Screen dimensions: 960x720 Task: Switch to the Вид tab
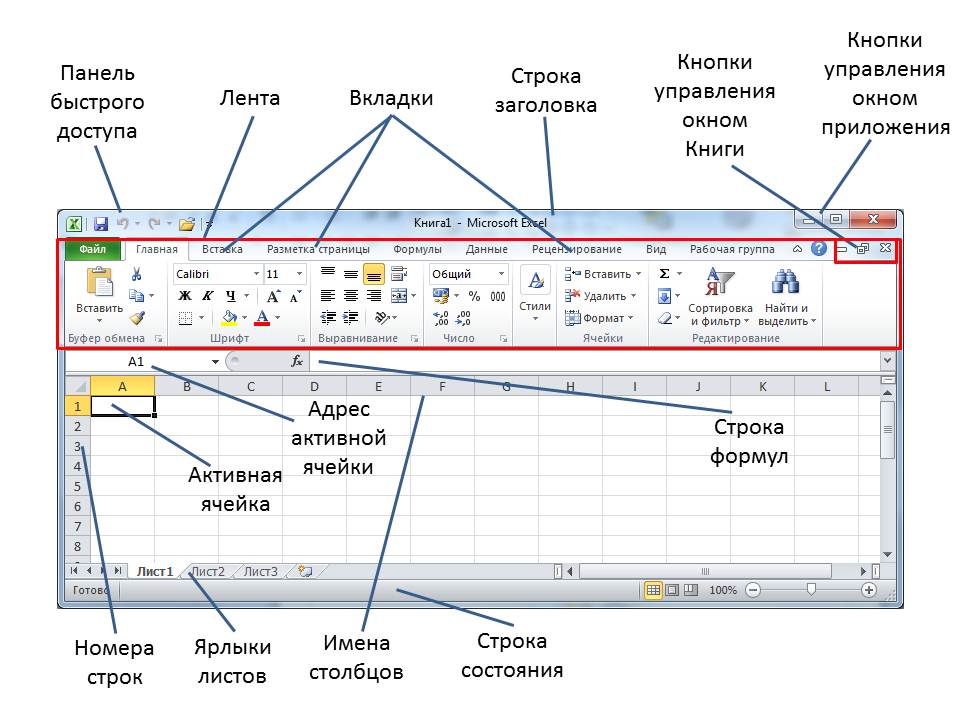[x=656, y=250]
